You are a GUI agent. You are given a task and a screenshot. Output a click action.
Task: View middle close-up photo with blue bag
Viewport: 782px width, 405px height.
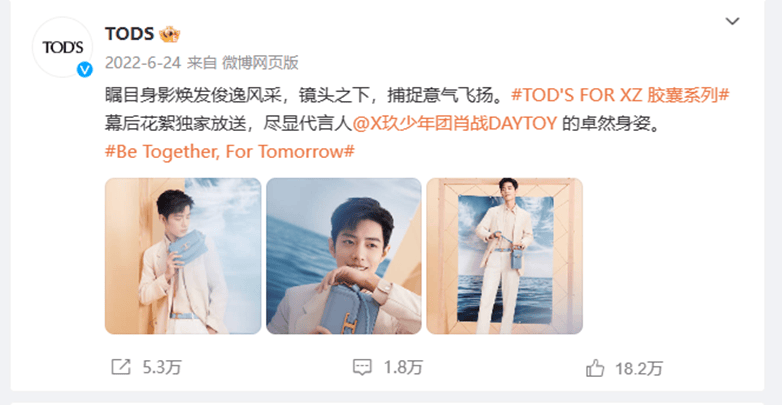[x=344, y=256]
